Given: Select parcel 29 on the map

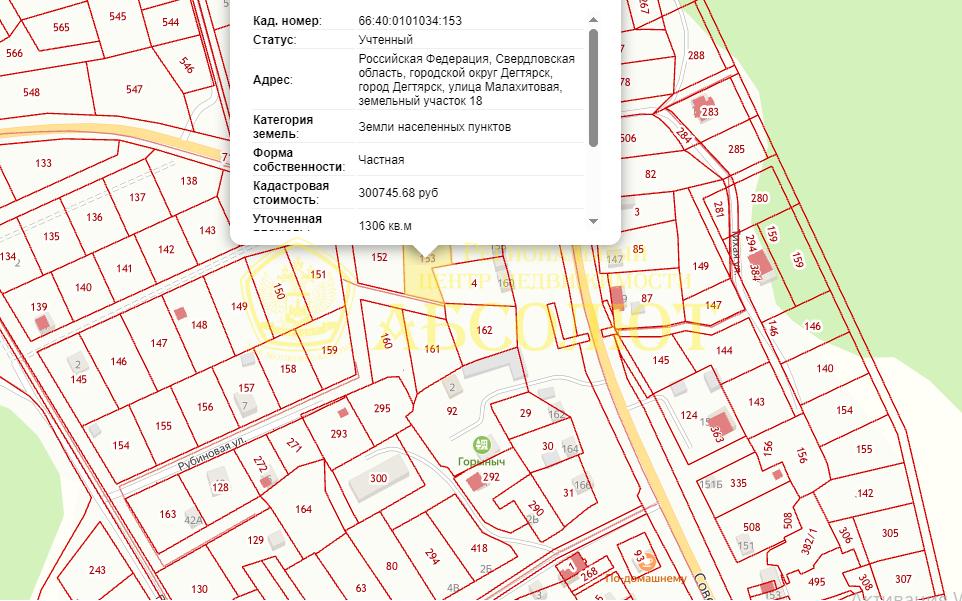Looking at the screenshot, I should [x=526, y=413].
